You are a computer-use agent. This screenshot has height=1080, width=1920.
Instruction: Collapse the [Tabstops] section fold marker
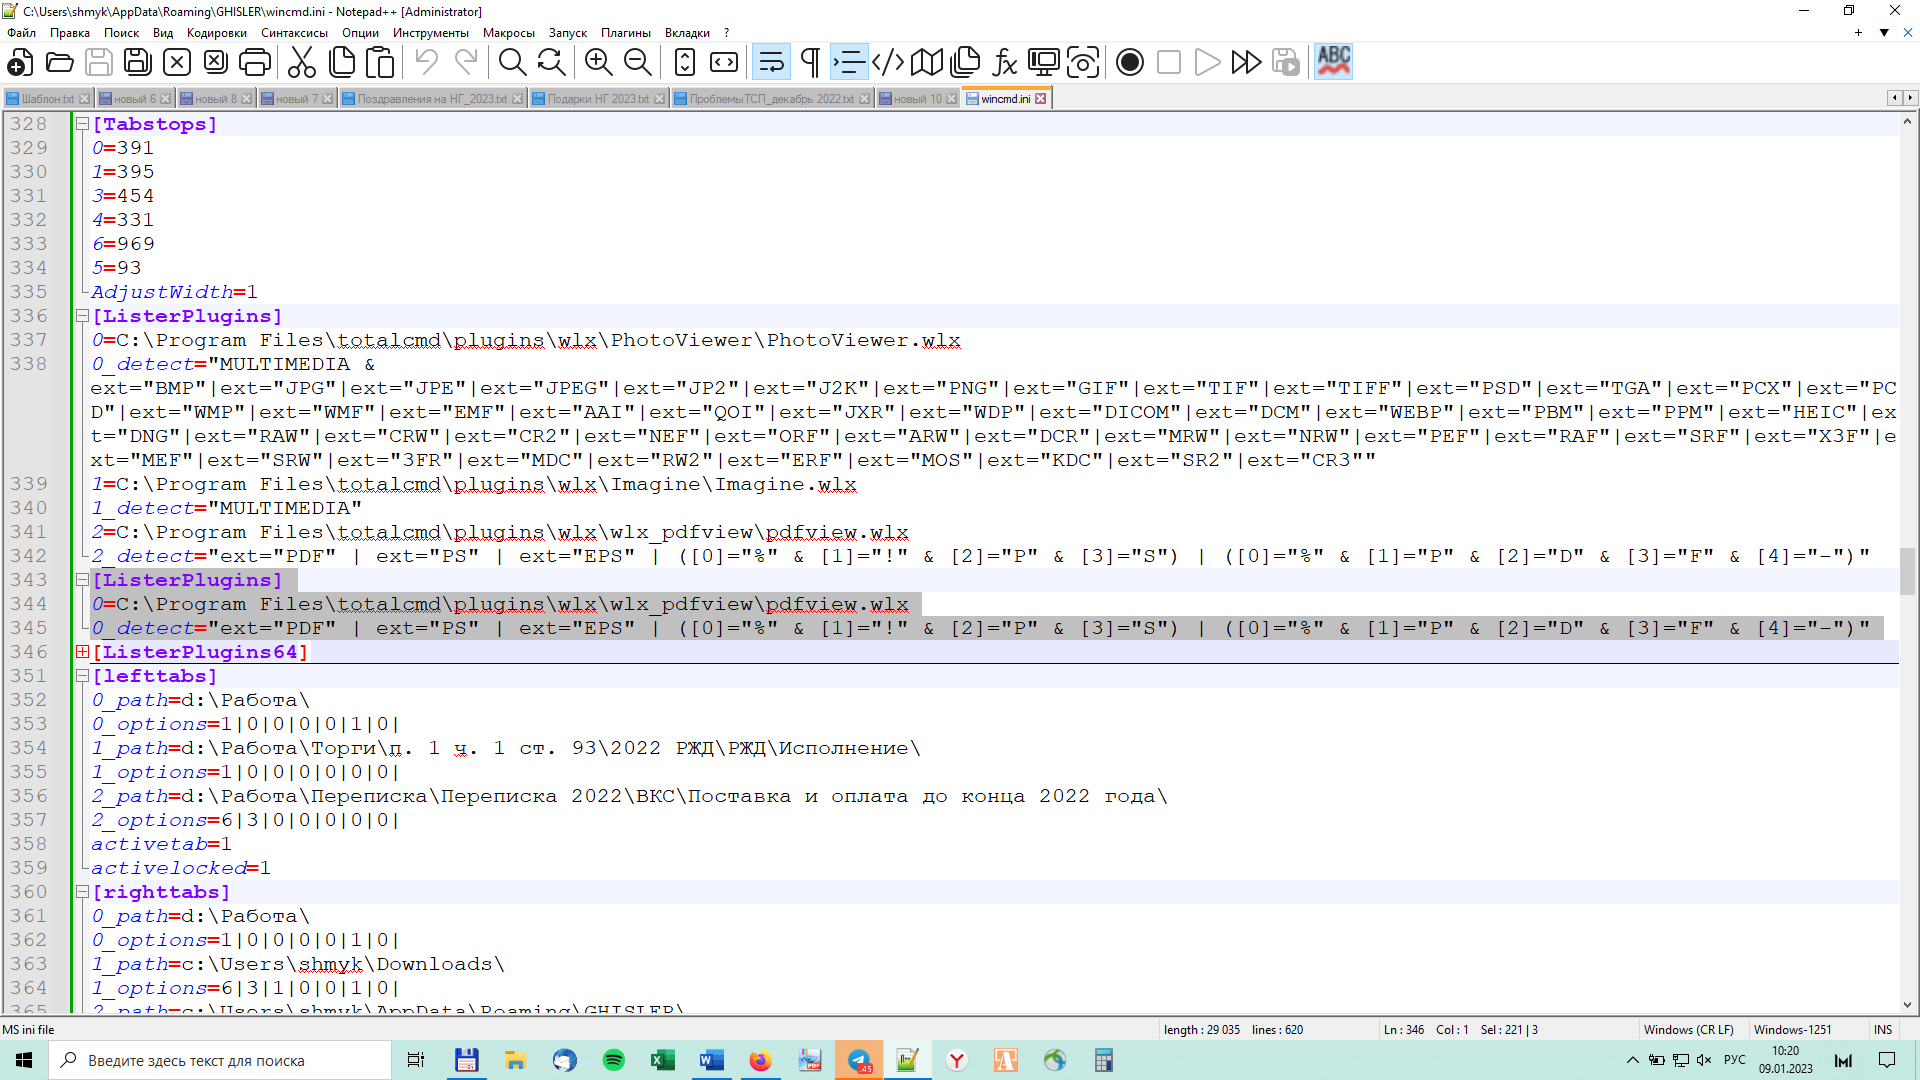point(83,124)
